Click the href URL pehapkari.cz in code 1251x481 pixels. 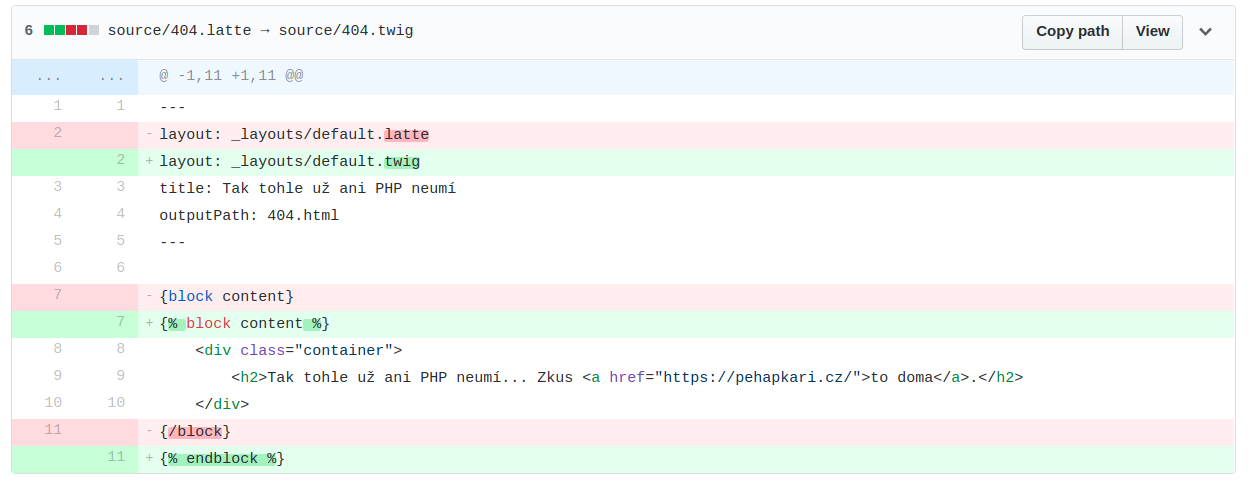(758, 377)
